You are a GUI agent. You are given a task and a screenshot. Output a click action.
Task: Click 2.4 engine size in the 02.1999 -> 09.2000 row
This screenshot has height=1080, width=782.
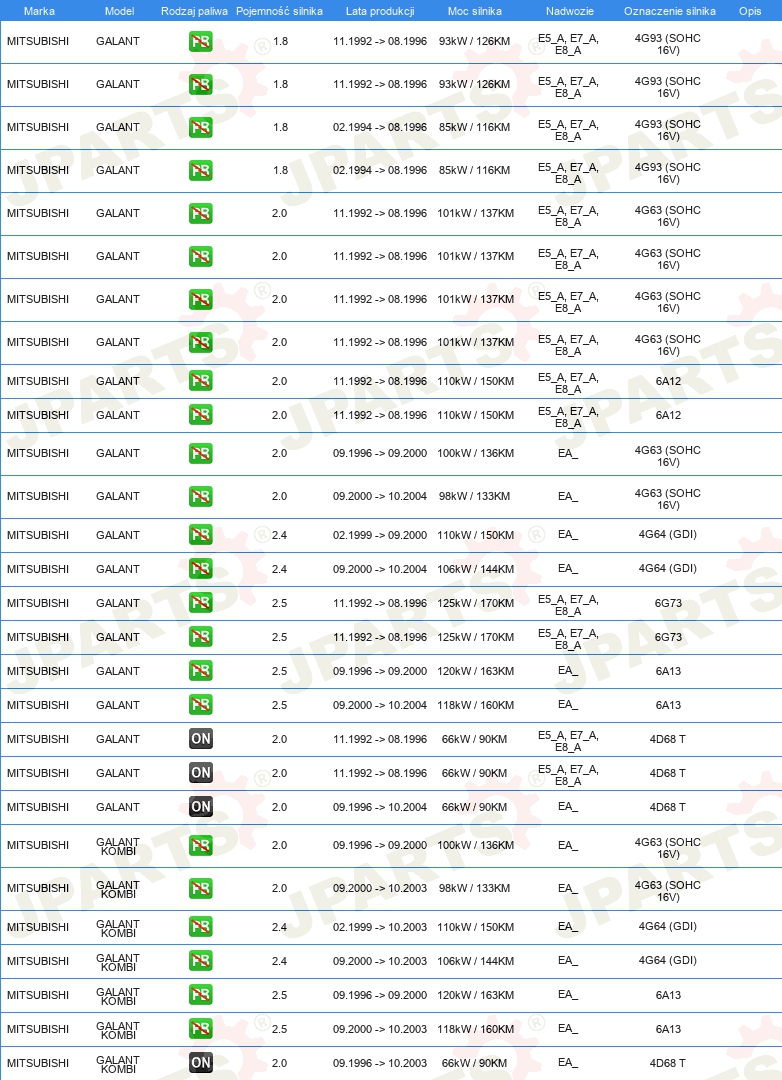click(279, 535)
